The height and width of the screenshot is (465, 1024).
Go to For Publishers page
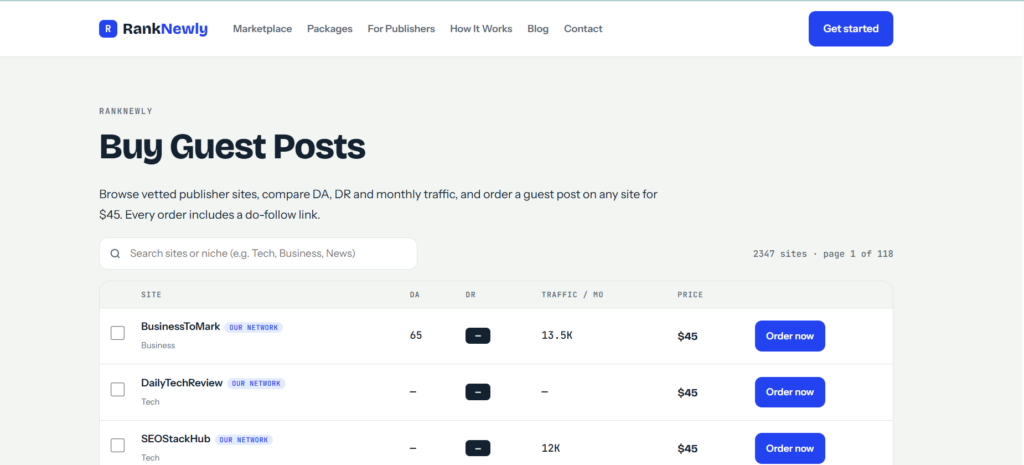[x=401, y=29]
